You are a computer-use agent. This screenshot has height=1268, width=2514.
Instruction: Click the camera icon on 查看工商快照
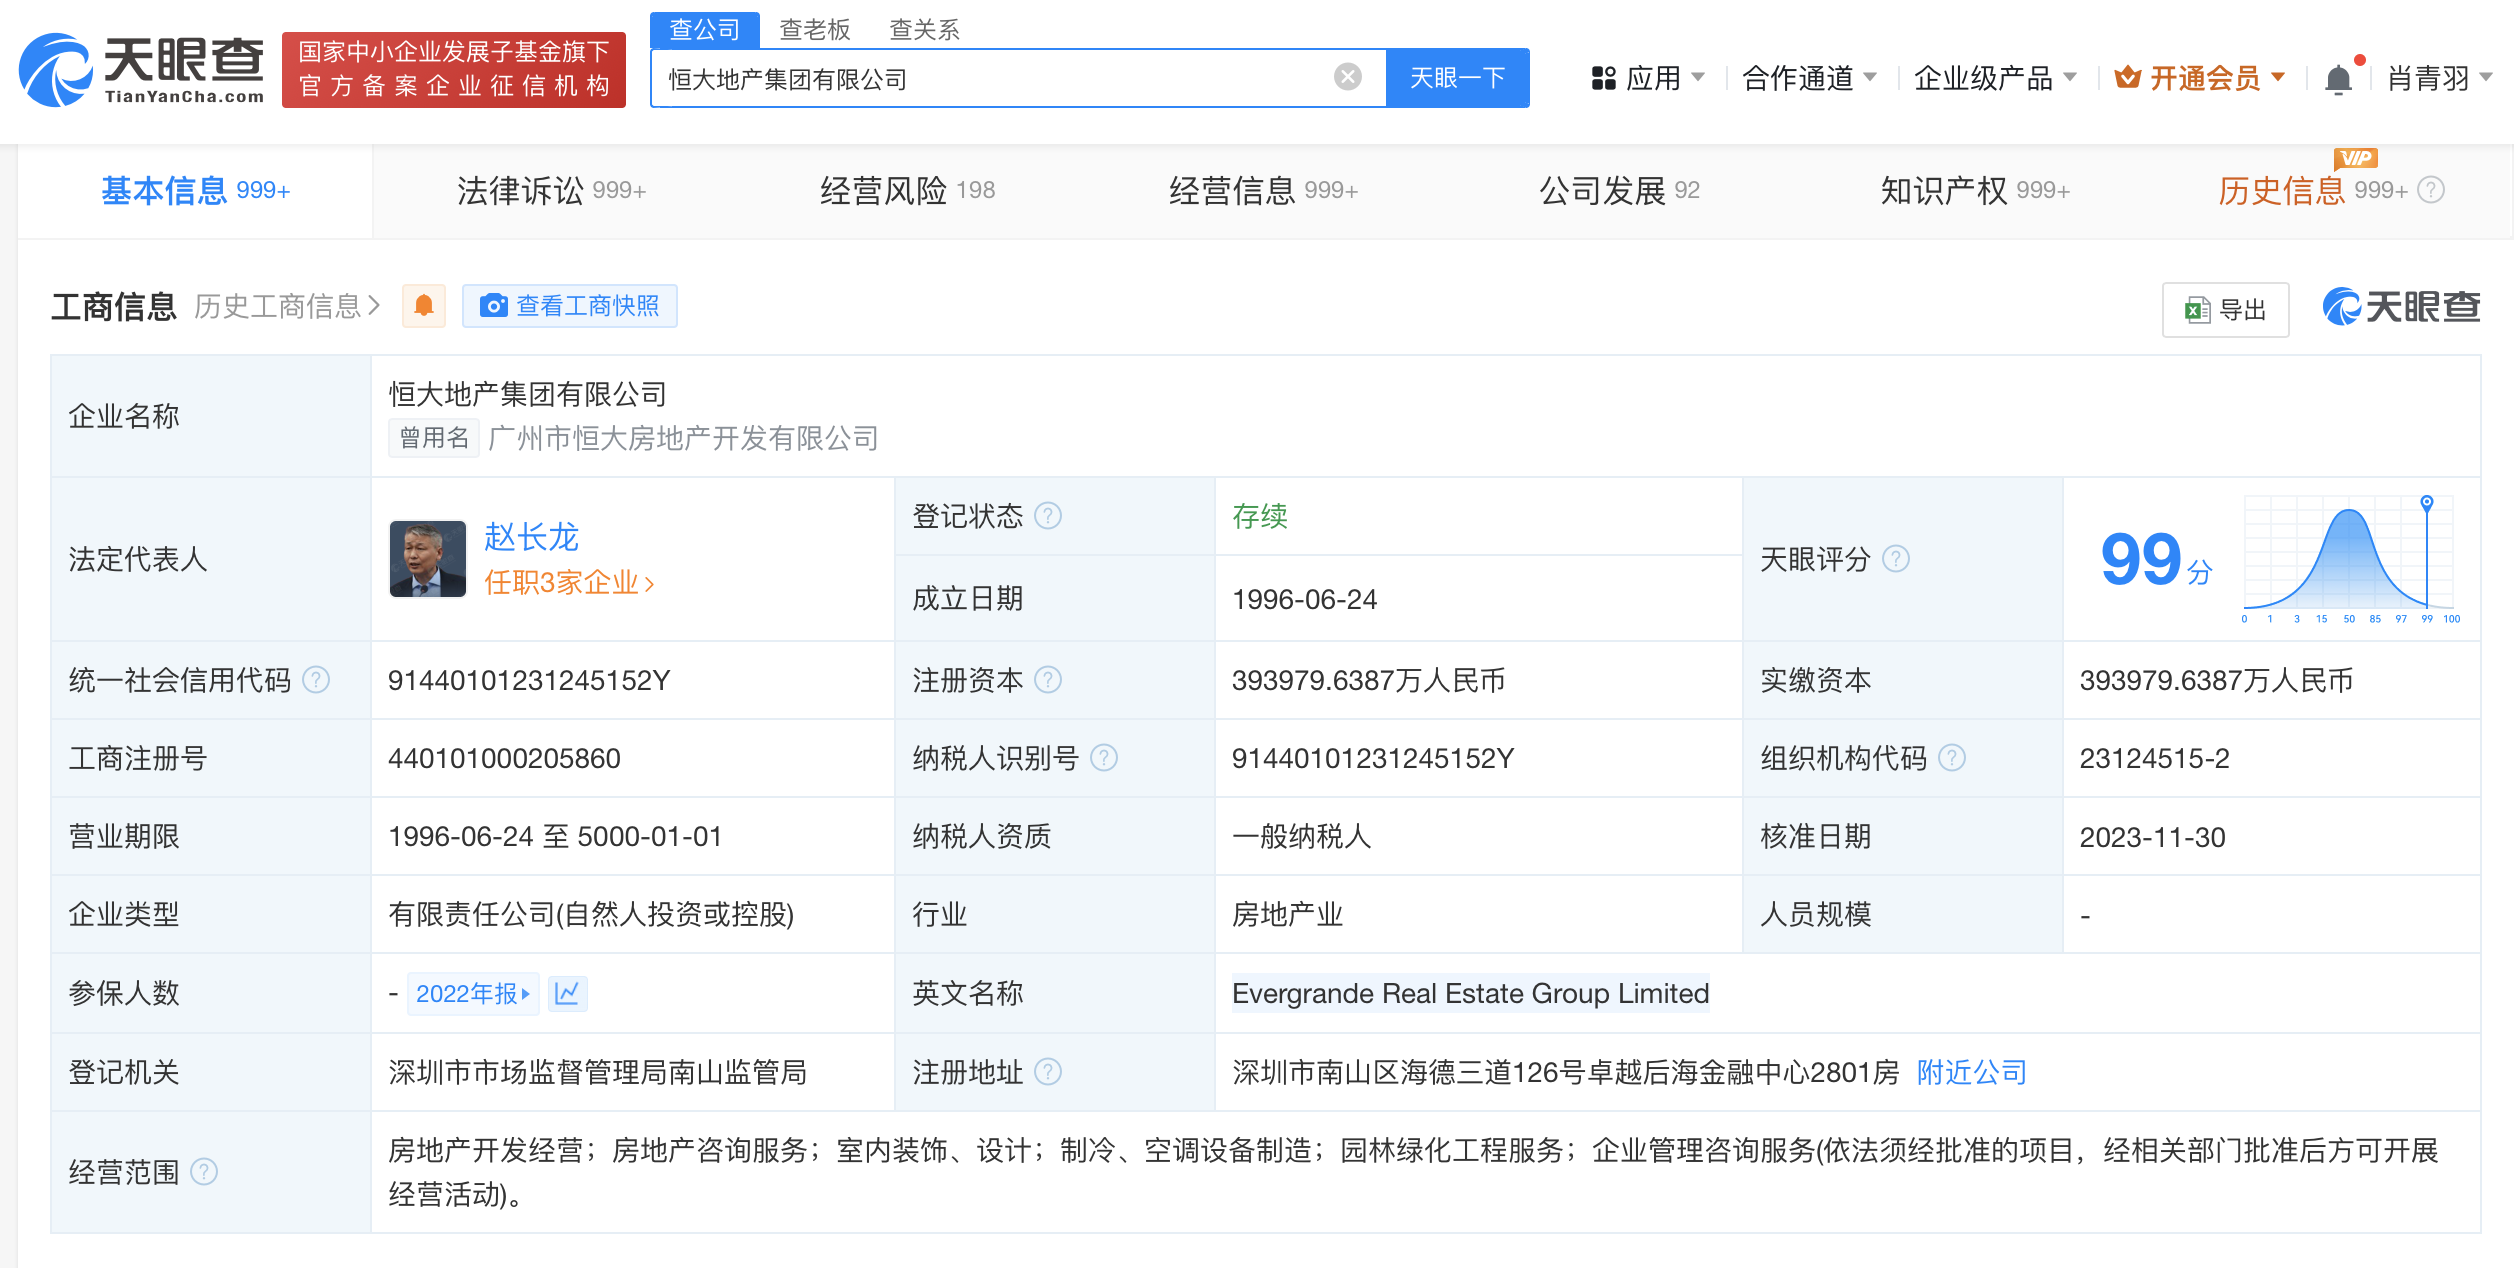click(x=492, y=306)
